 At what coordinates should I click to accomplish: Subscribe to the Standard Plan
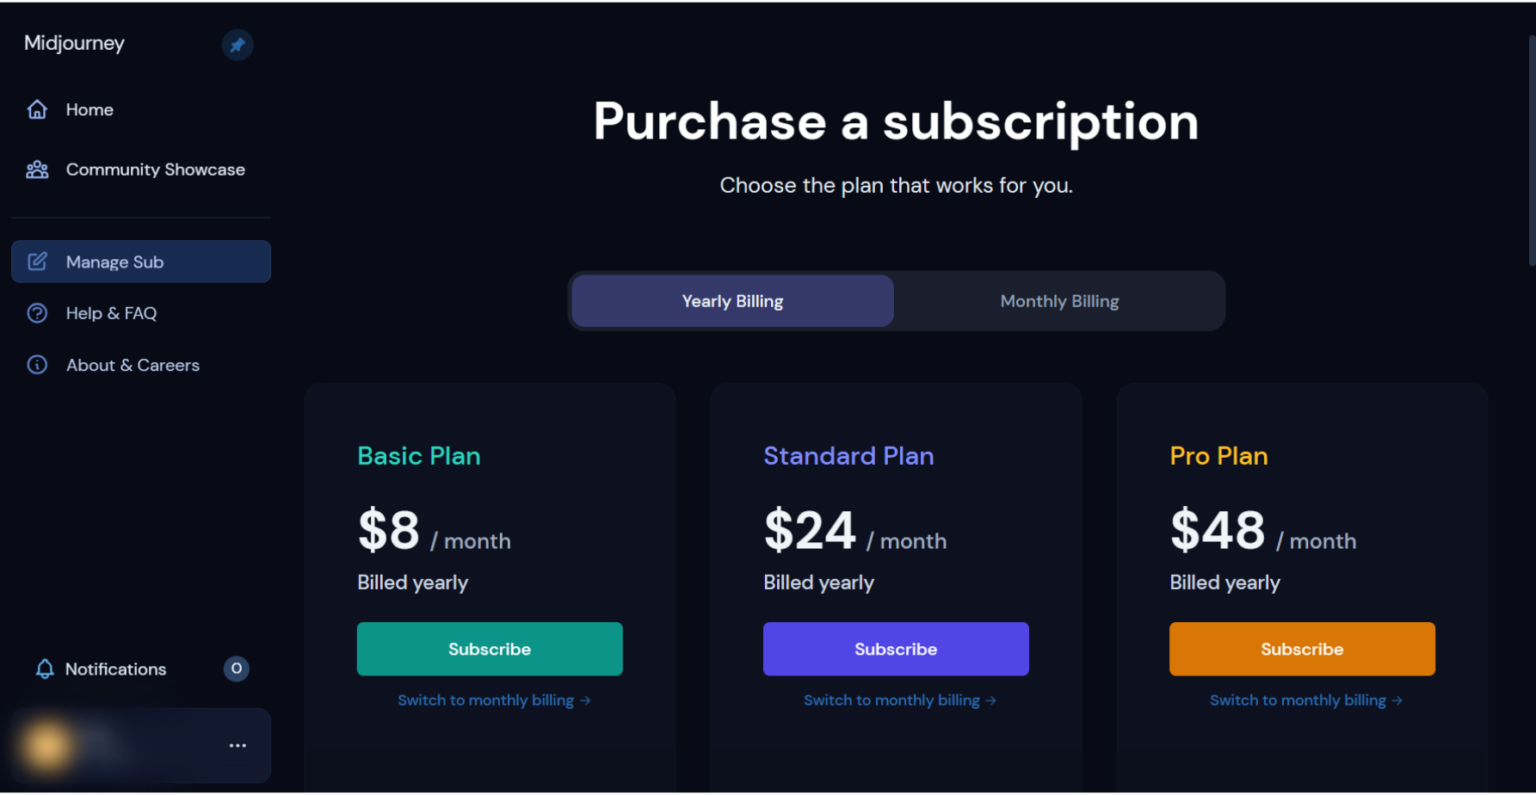tap(895, 649)
